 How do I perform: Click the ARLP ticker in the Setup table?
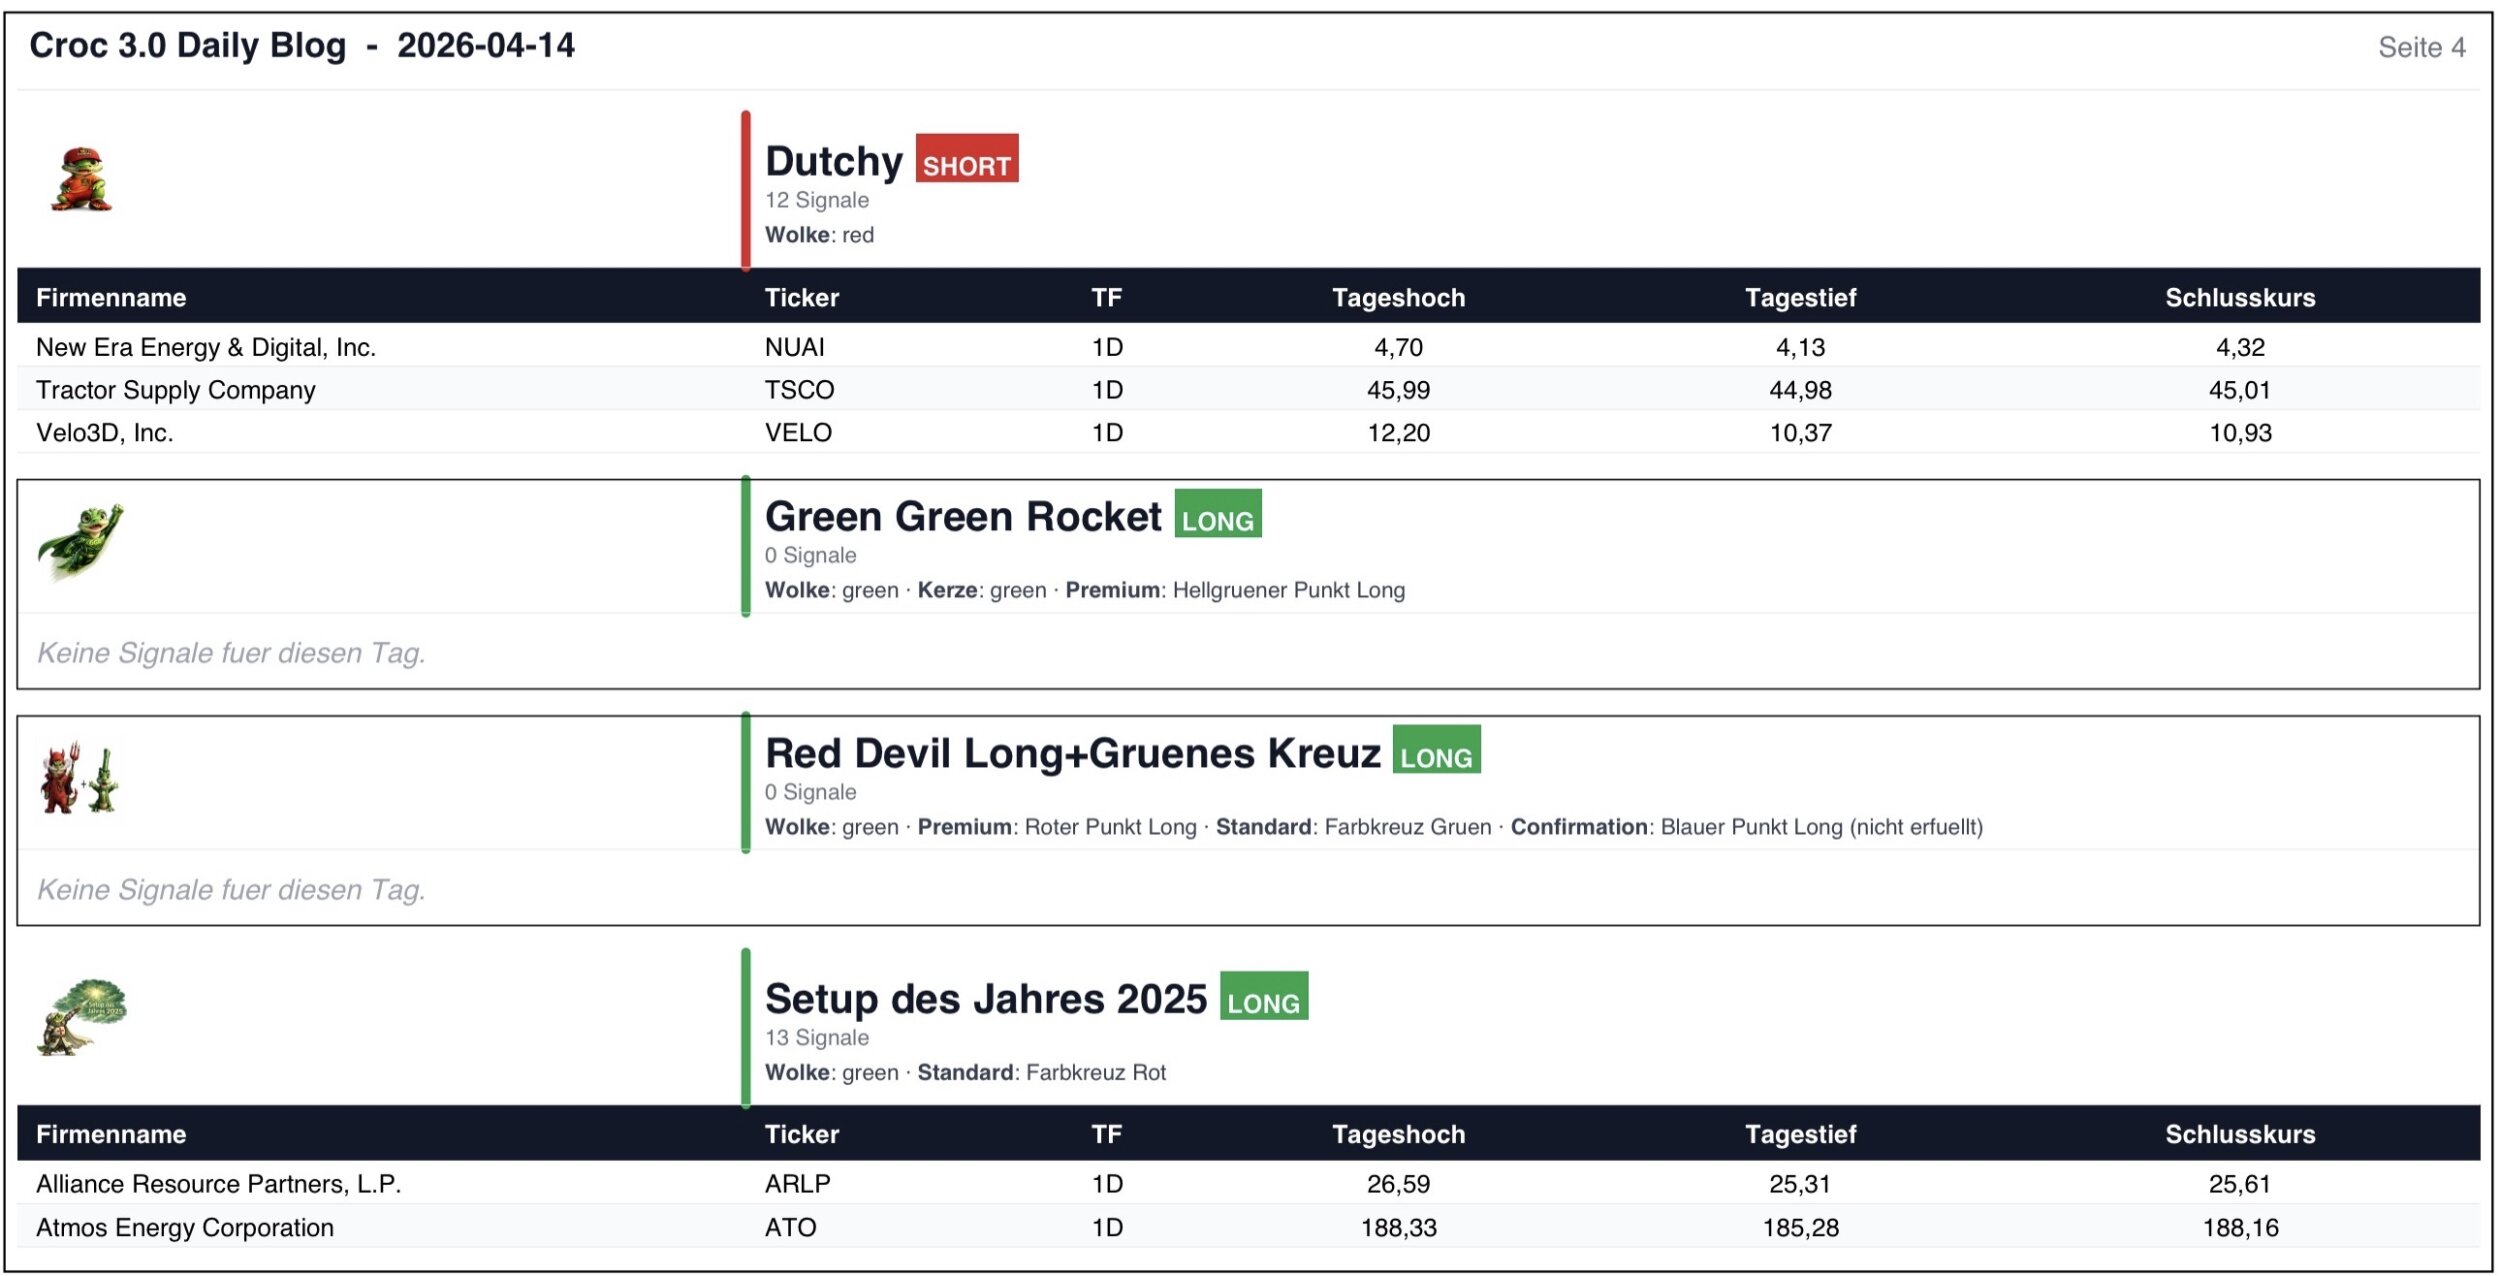(x=797, y=1184)
